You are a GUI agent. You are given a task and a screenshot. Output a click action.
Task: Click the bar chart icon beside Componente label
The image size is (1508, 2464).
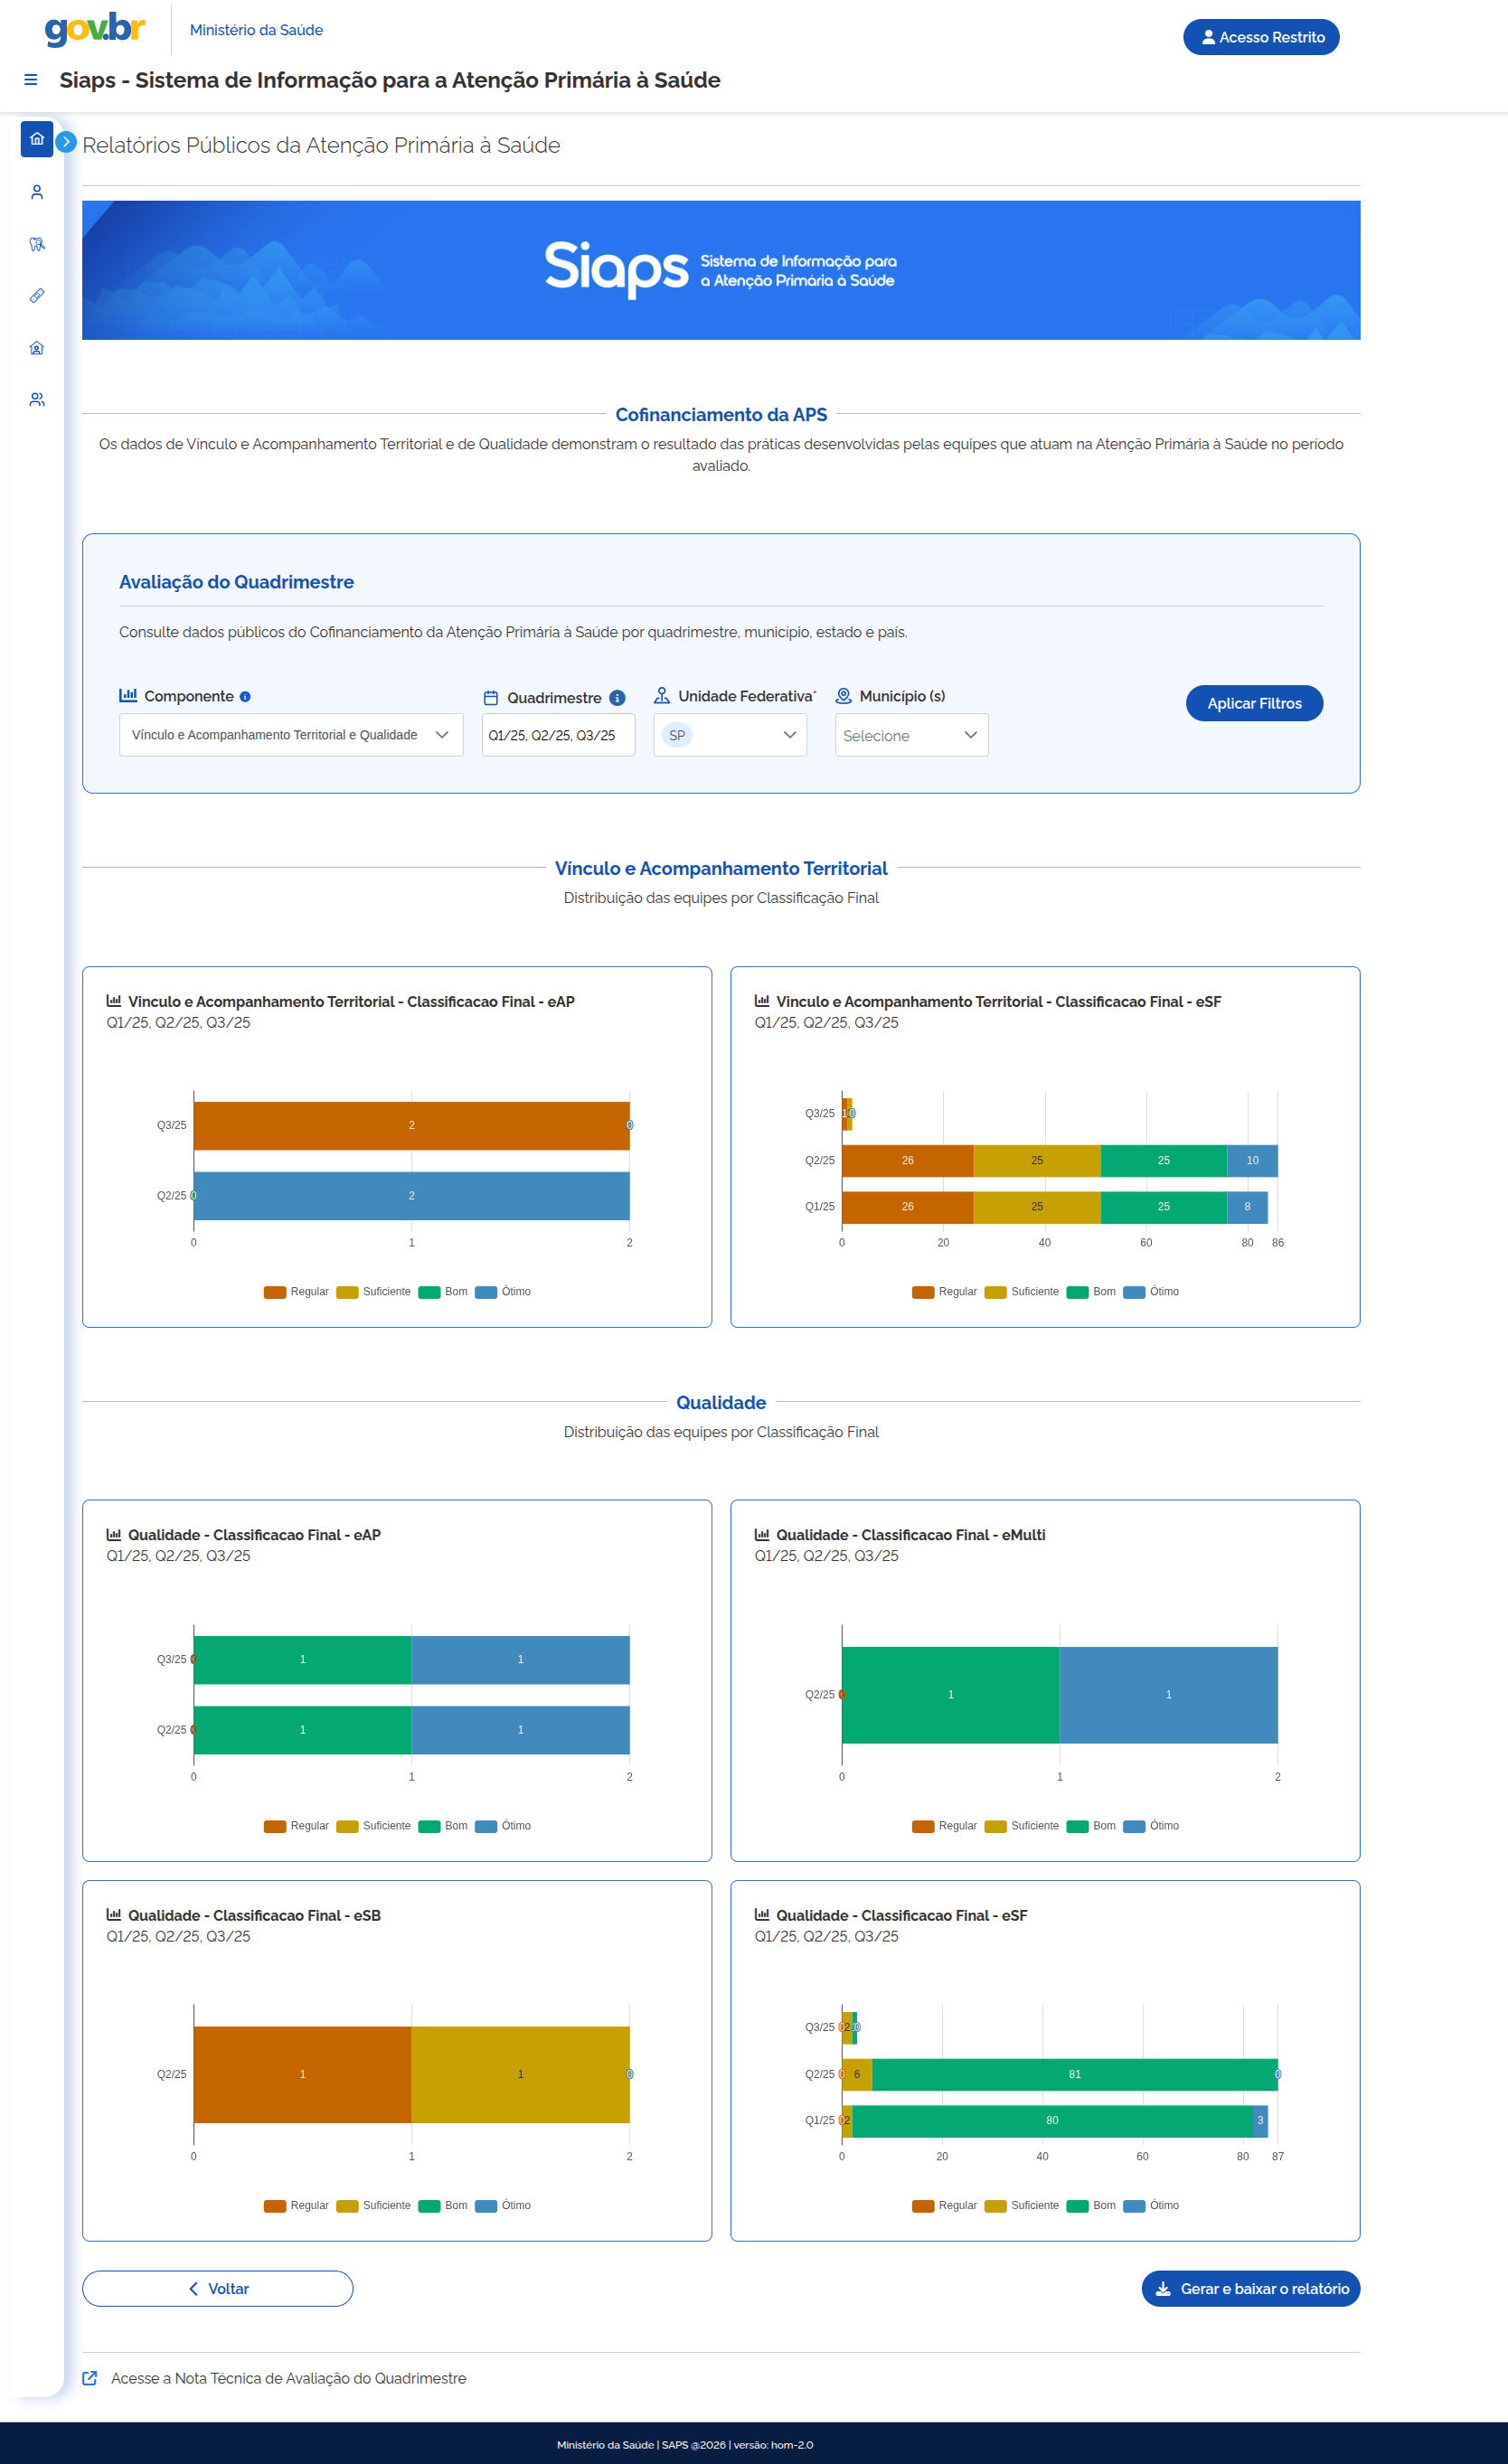[x=128, y=695]
